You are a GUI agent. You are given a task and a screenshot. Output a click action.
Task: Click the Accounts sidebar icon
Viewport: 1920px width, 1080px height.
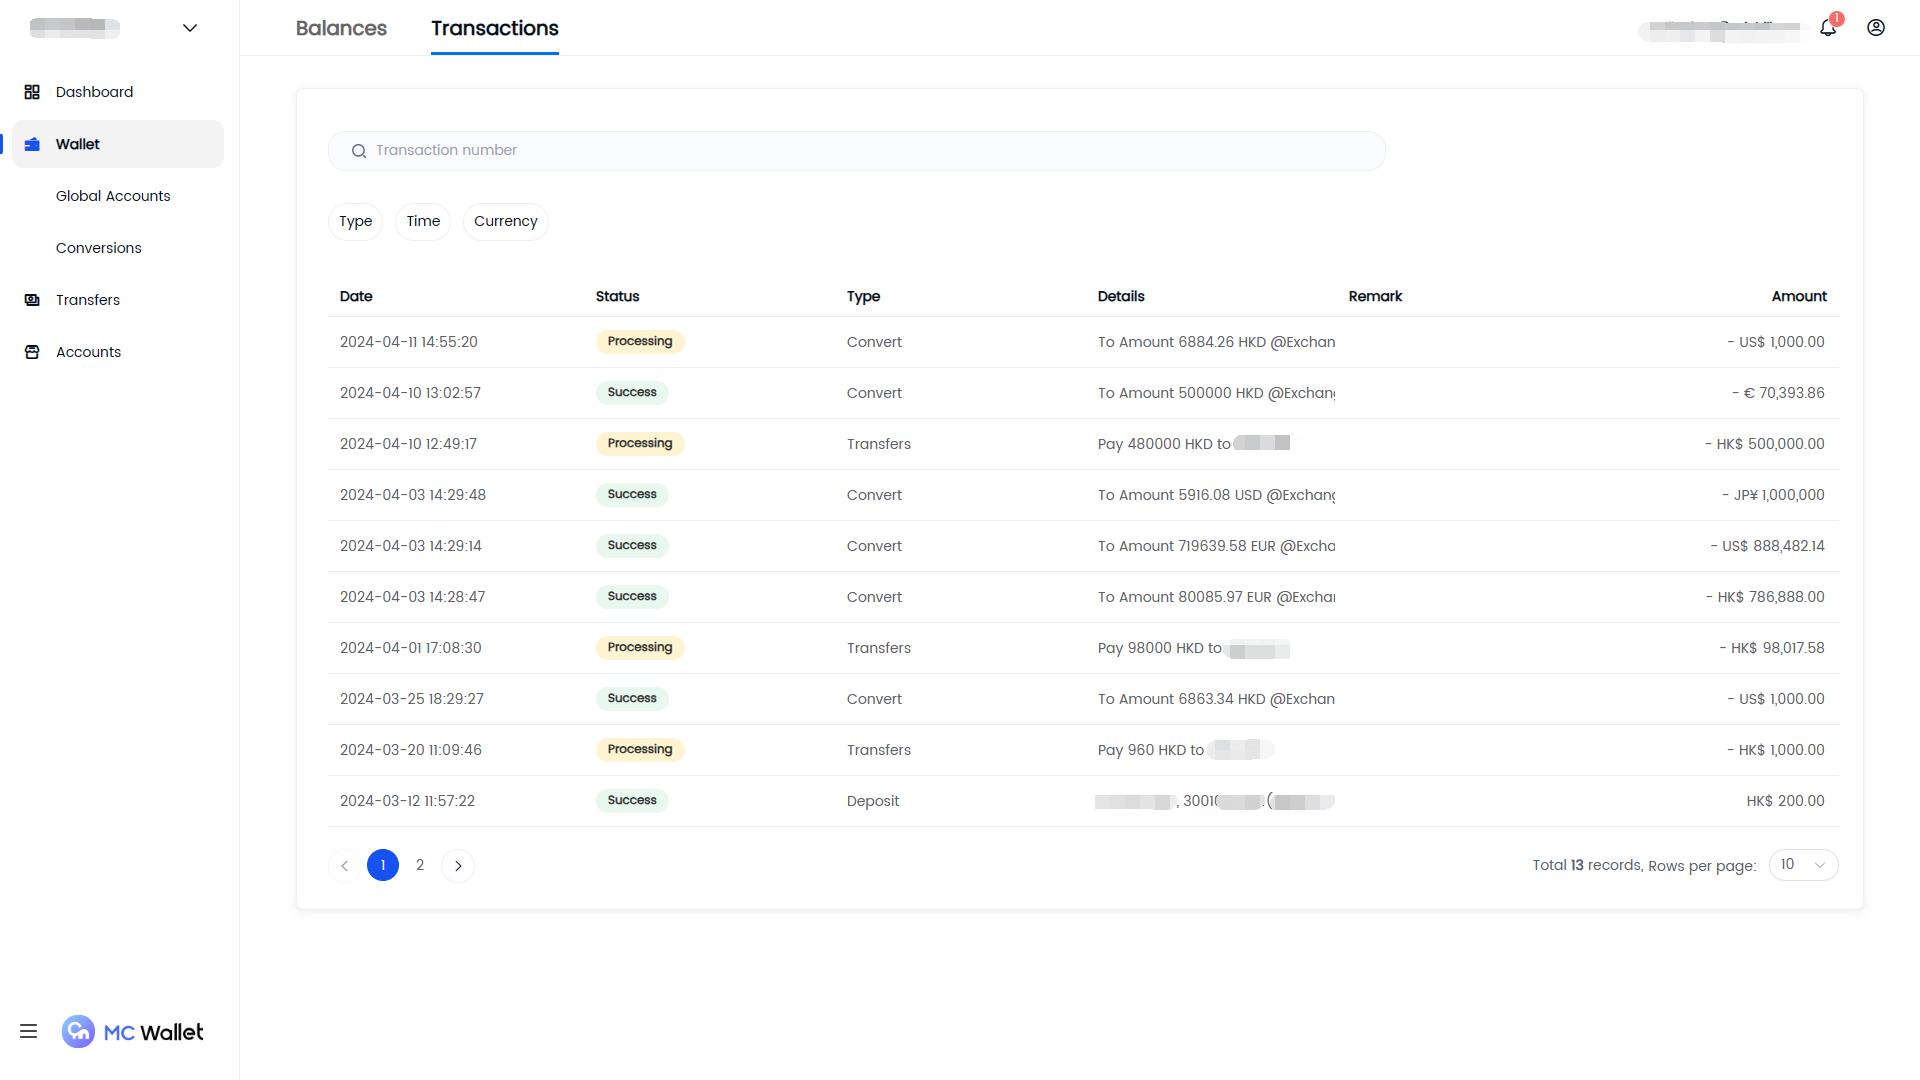point(32,352)
